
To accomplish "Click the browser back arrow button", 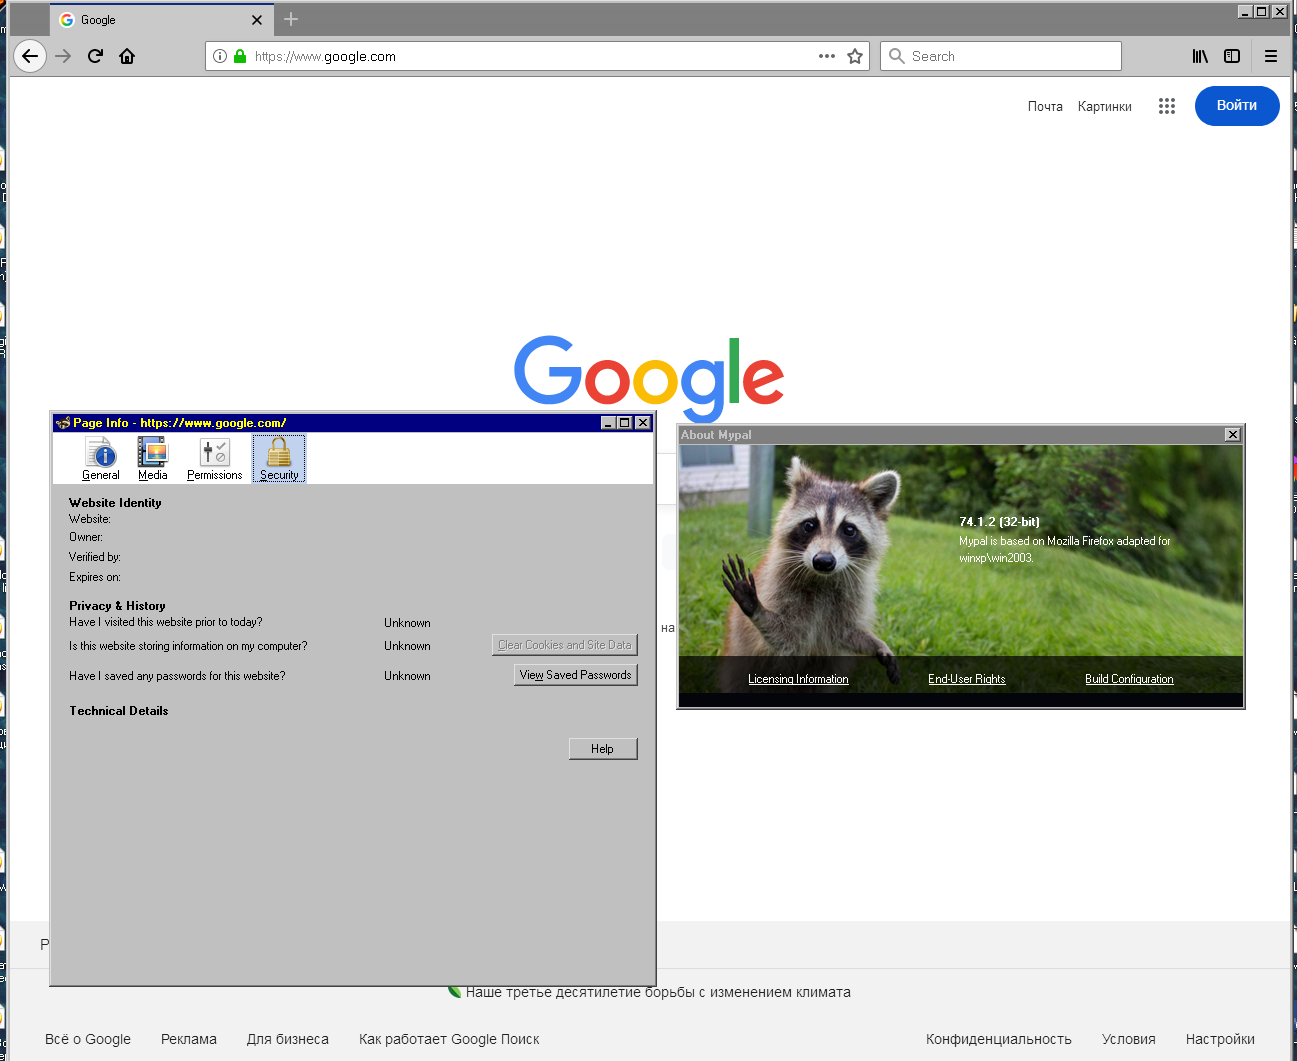I will tap(30, 56).
